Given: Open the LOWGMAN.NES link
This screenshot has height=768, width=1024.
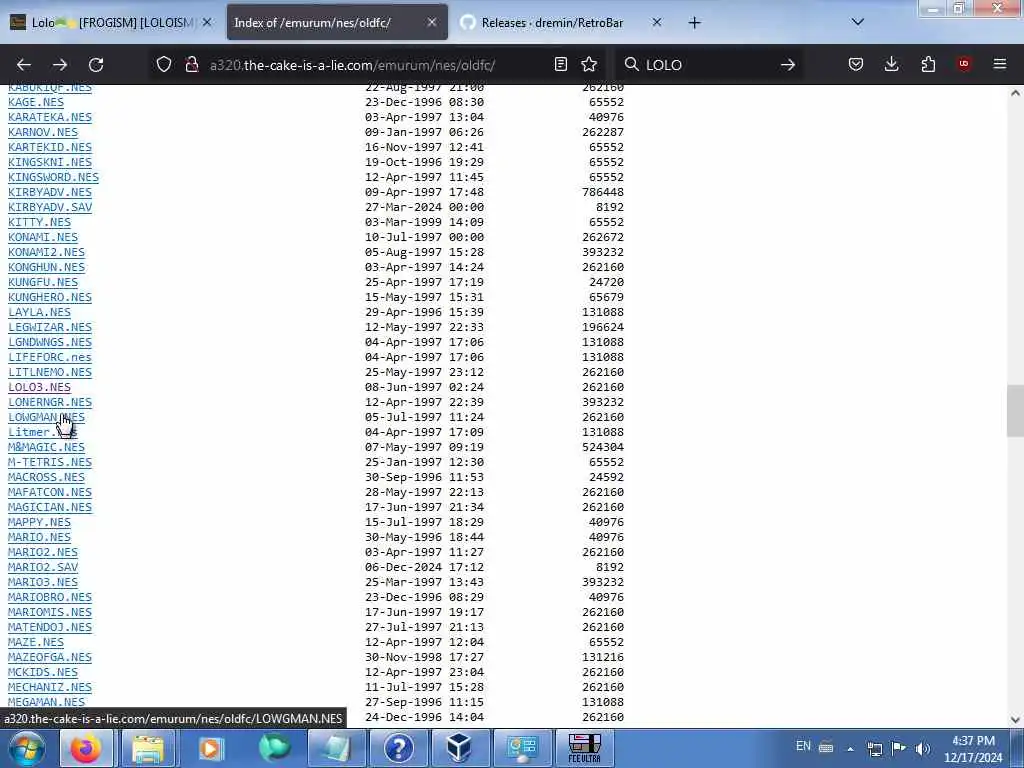Looking at the screenshot, I should [x=46, y=417].
